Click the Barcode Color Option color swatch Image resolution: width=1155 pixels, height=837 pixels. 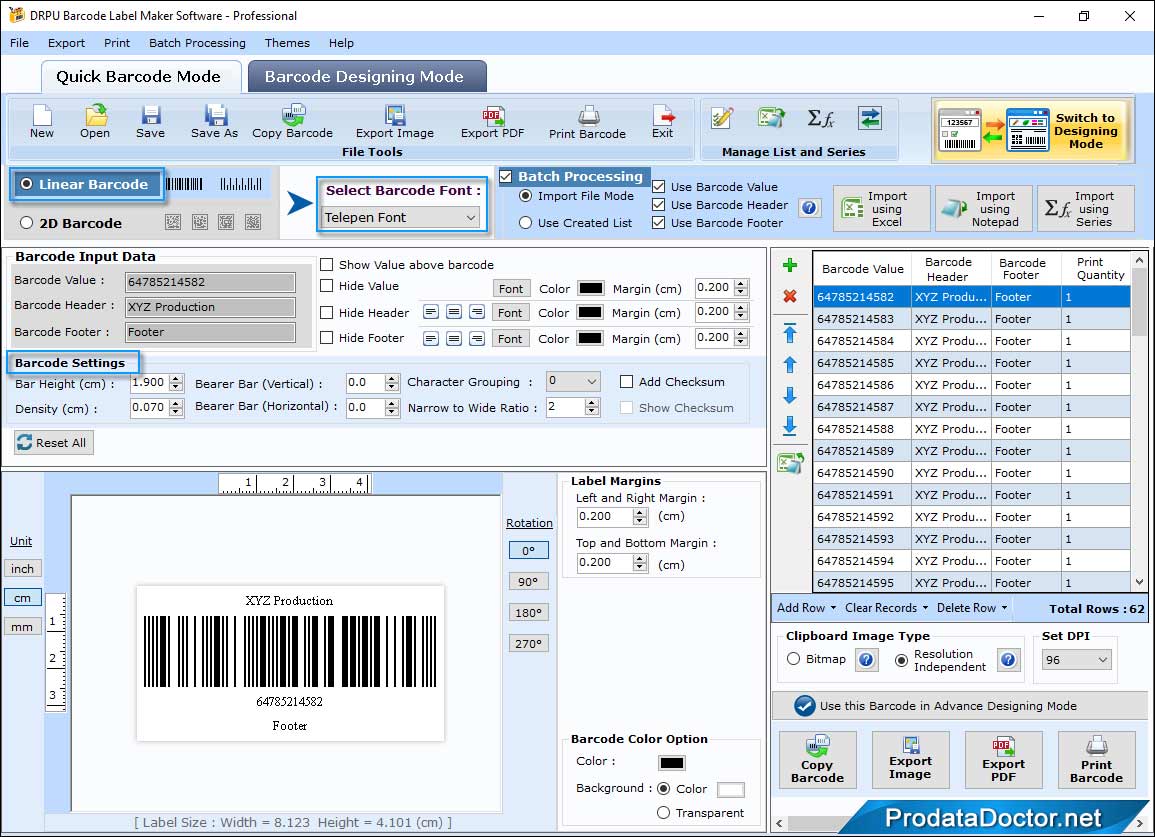click(672, 763)
